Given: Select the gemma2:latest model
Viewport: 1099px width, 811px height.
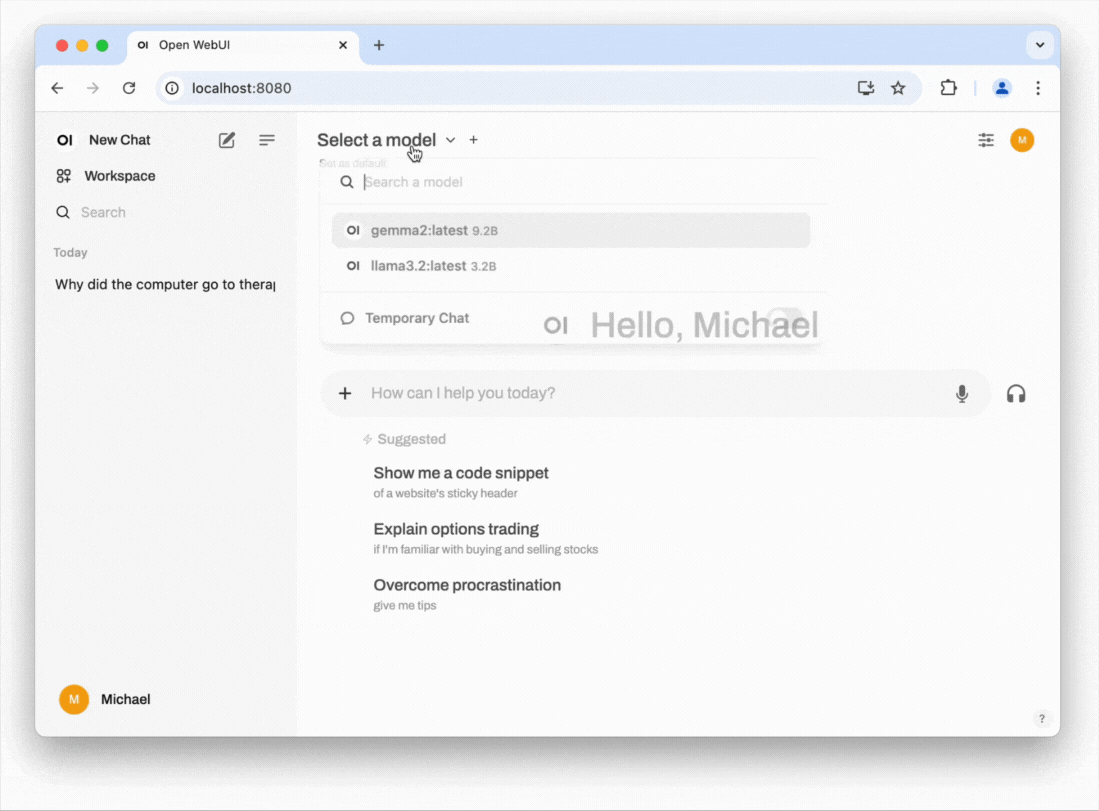Looking at the screenshot, I should click(571, 231).
